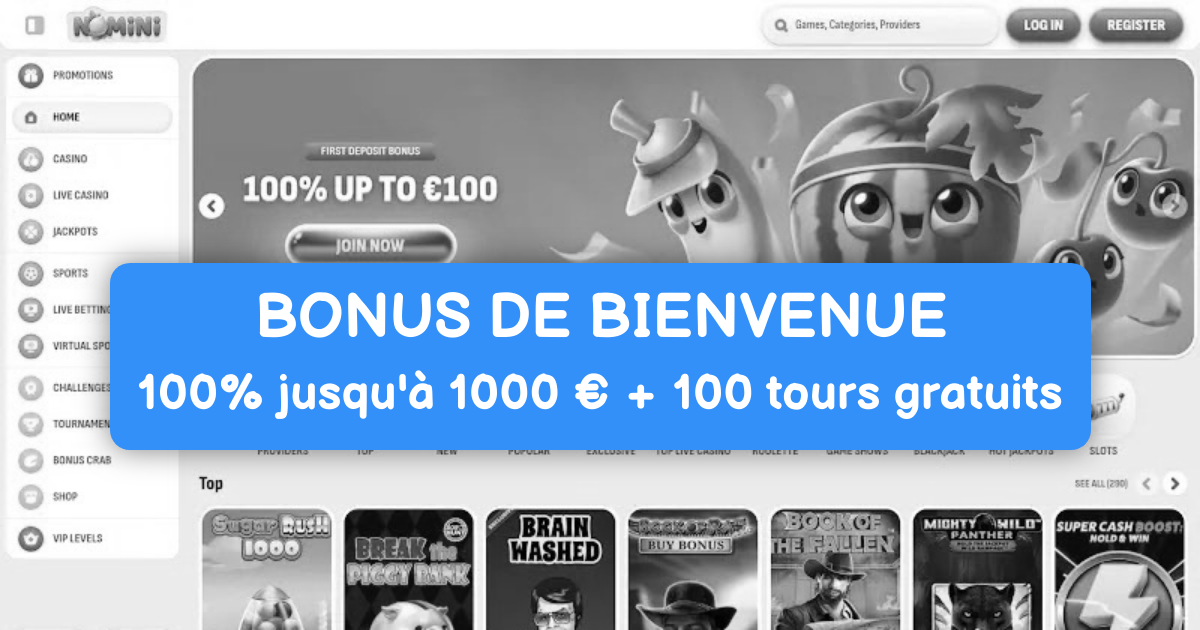Viewport: 1200px width, 630px height.
Task: Go back in Top games carousel
Action: click(1147, 484)
